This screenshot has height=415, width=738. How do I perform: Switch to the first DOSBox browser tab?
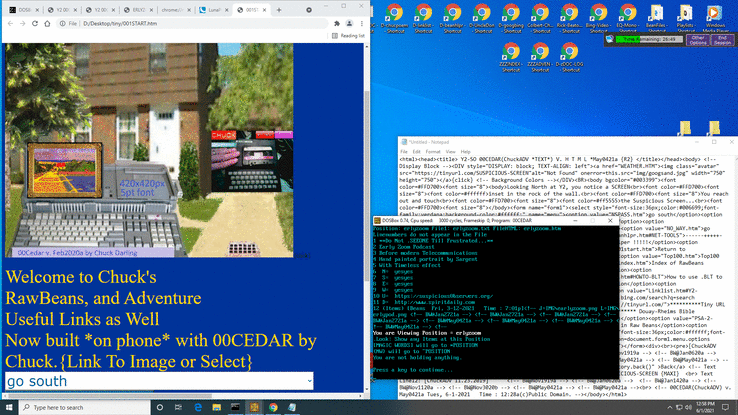pos(22,7)
